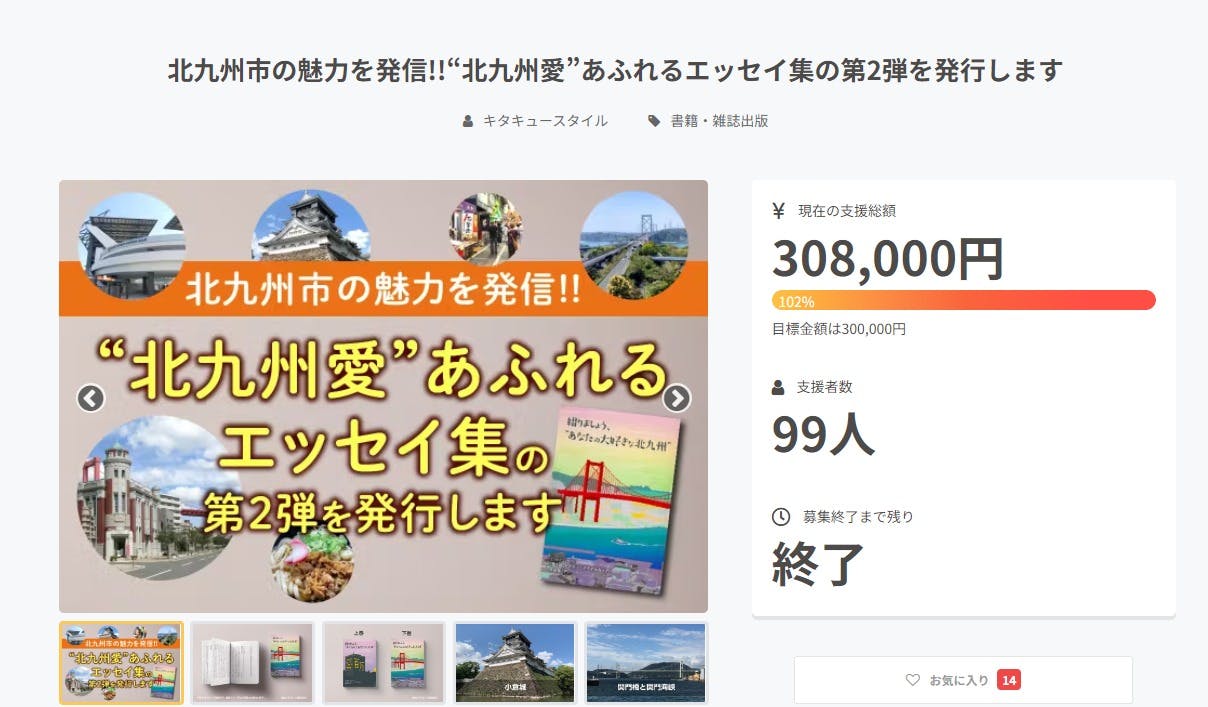Click the main project banner image
Image resolution: width=1208 pixels, height=707 pixels.
(383, 396)
